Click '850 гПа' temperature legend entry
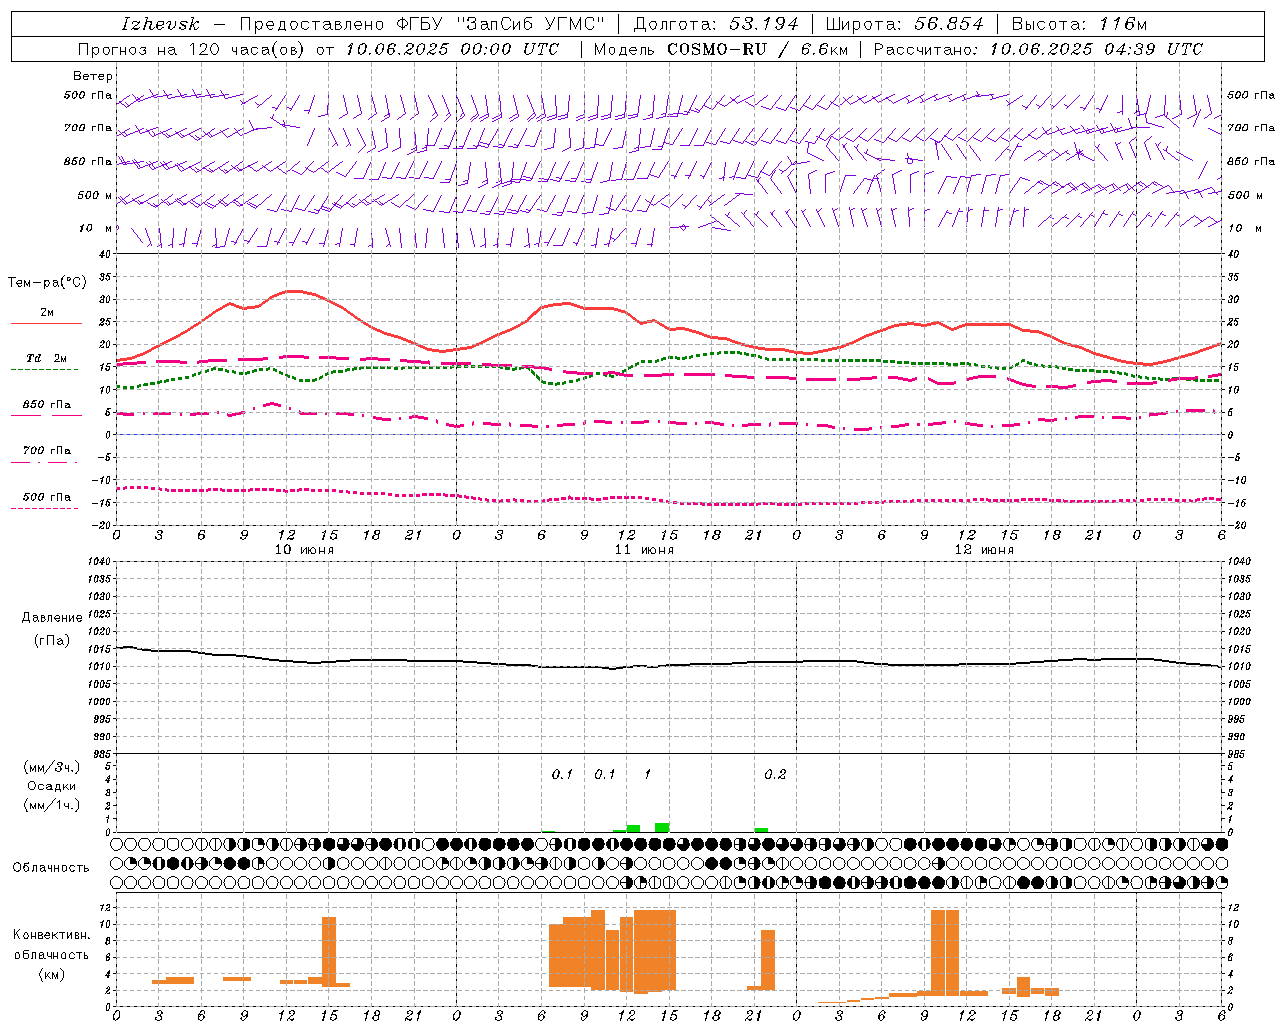The height and width of the screenshot is (1024, 1280). 46,405
